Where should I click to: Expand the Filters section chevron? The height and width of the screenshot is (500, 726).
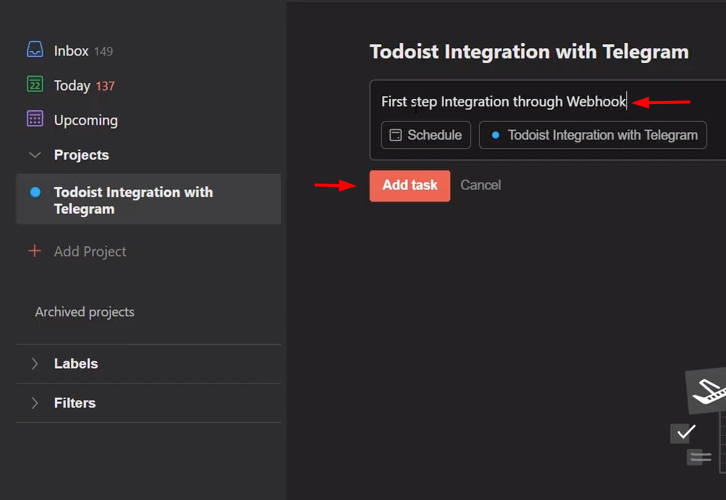[x=35, y=403]
